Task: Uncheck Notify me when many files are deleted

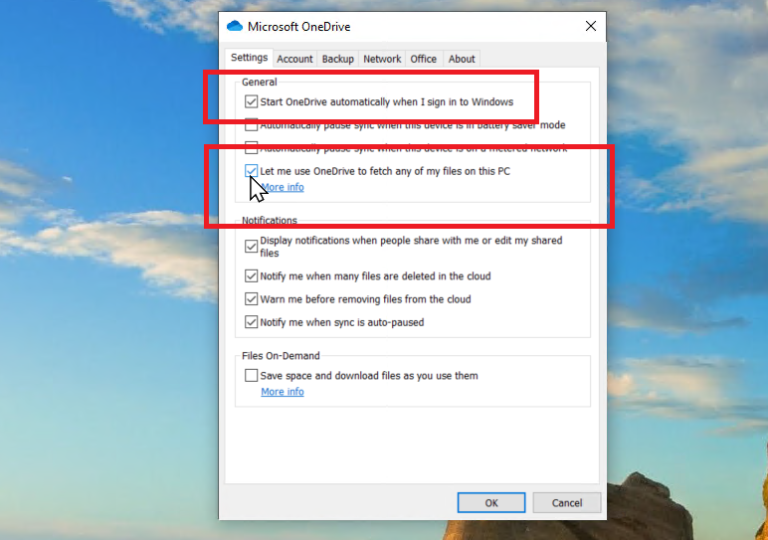Action: (x=251, y=276)
